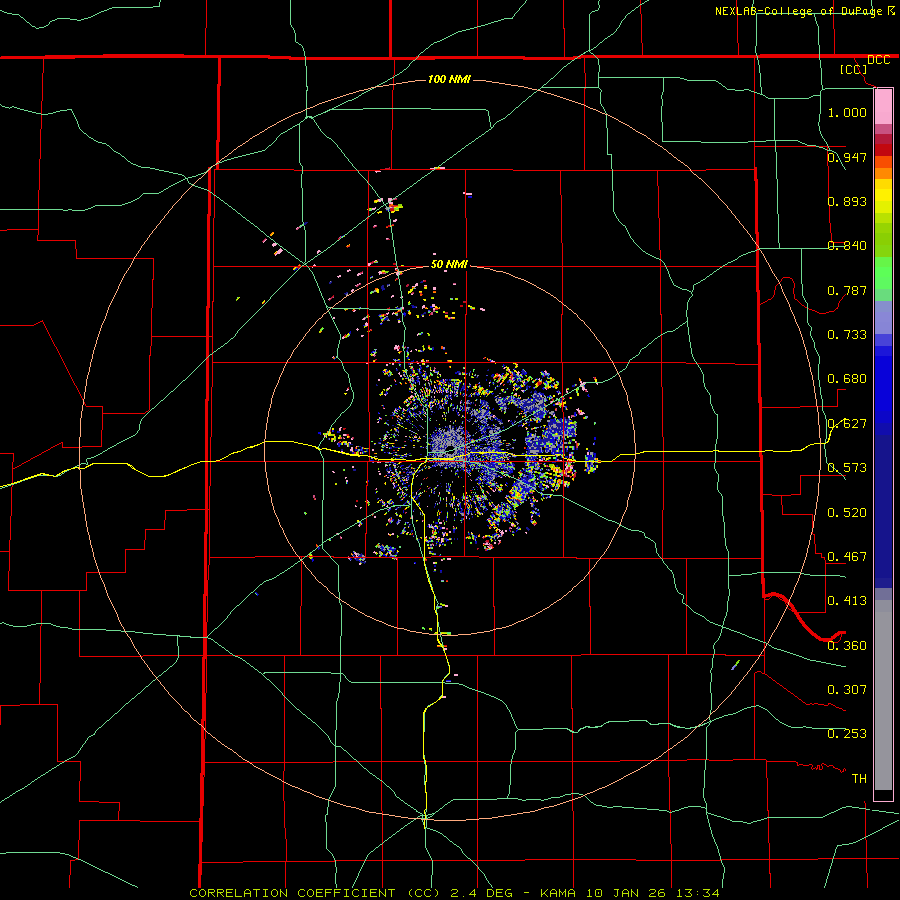Click the 0.627 legend value
This screenshot has height=900, width=900.
pos(847,423)
